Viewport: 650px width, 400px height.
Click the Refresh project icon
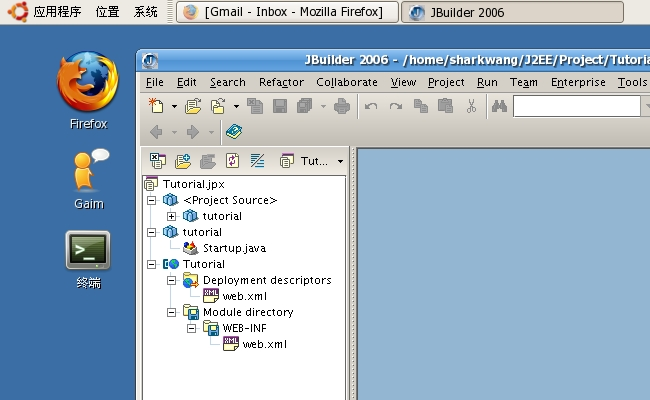[232, 161]
